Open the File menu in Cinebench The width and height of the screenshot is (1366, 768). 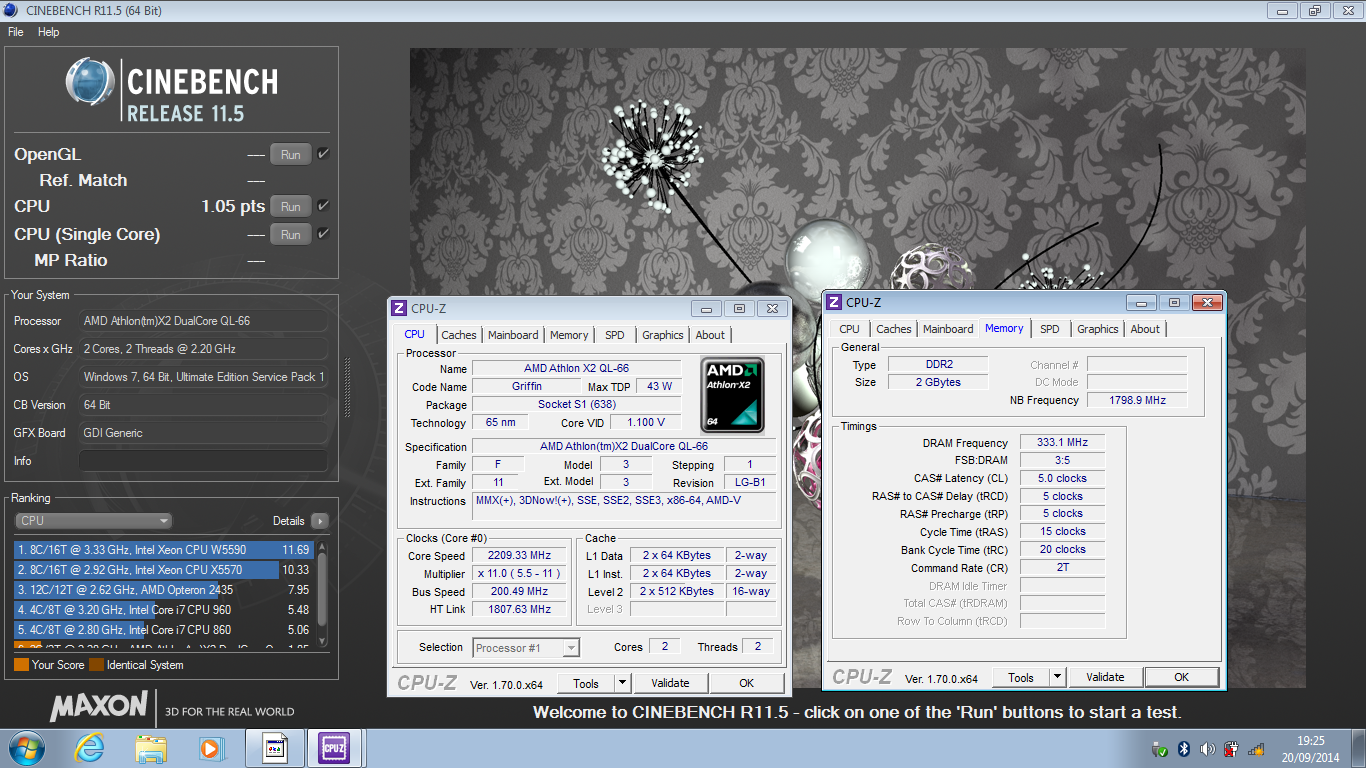click(x=15, y=32)
